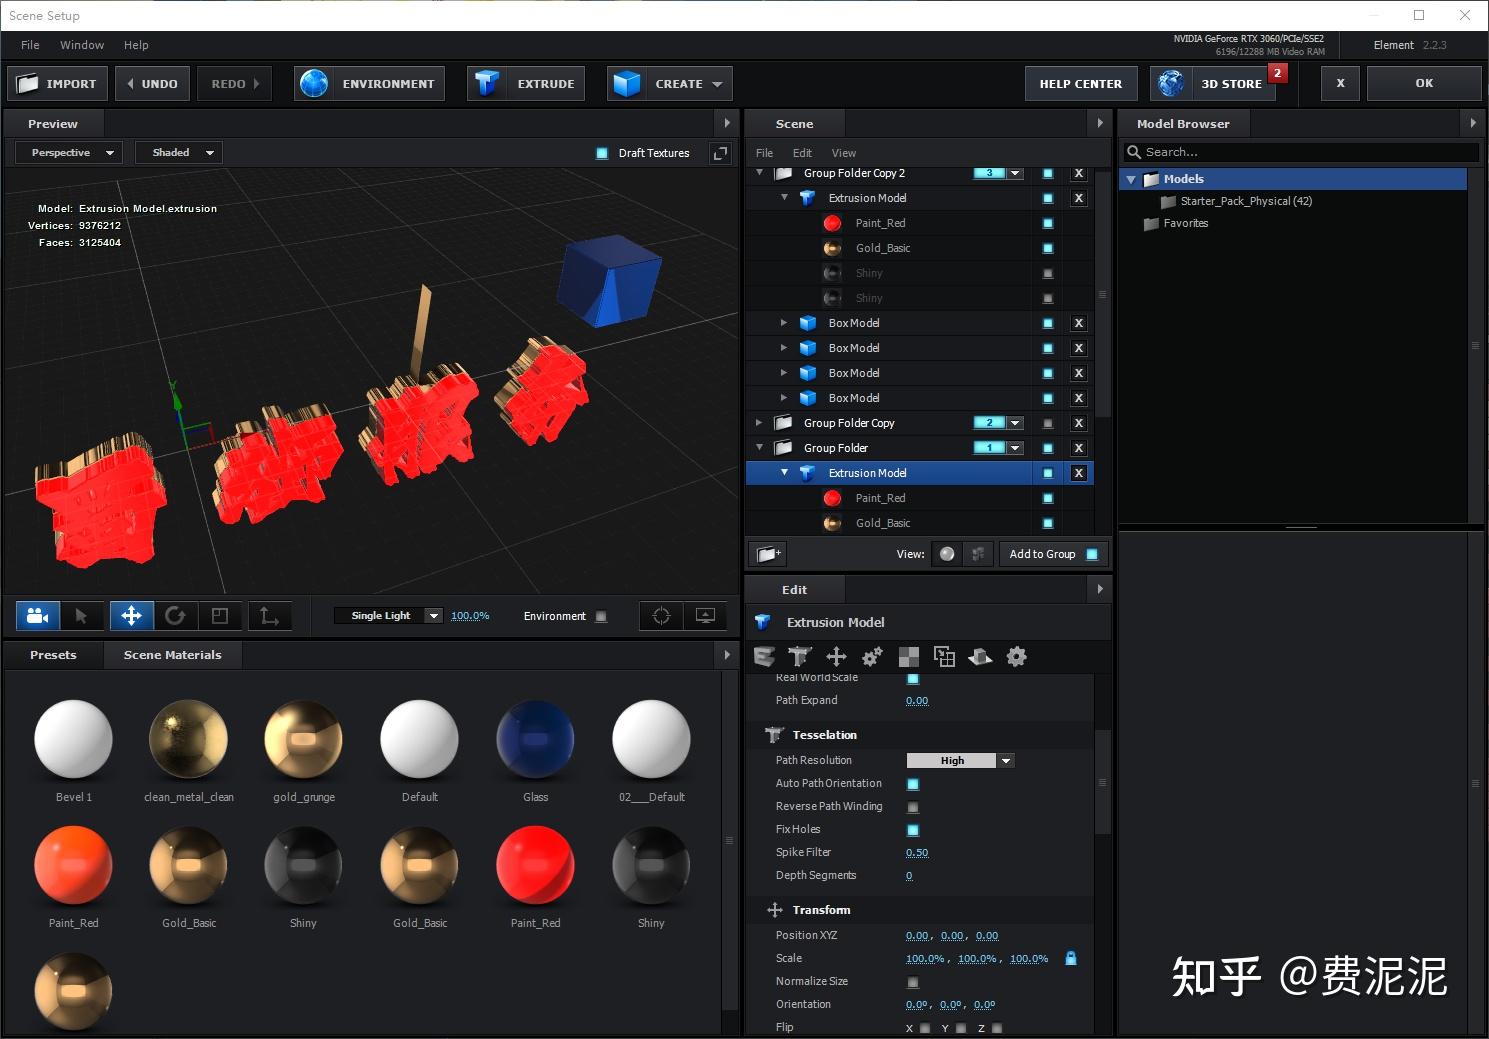The image size is (1489, 1039).
Task: Open the Window menu
Action: pyautogui.click(x=81, y=44)
